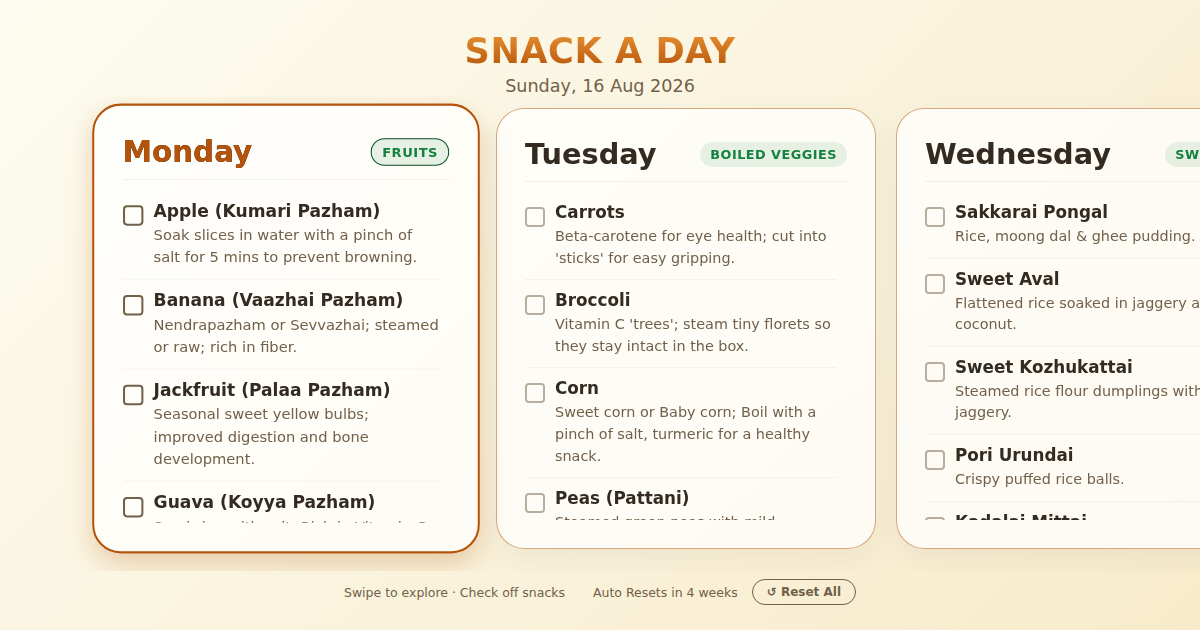Click the SNACK A DAY title

(600, 51)
